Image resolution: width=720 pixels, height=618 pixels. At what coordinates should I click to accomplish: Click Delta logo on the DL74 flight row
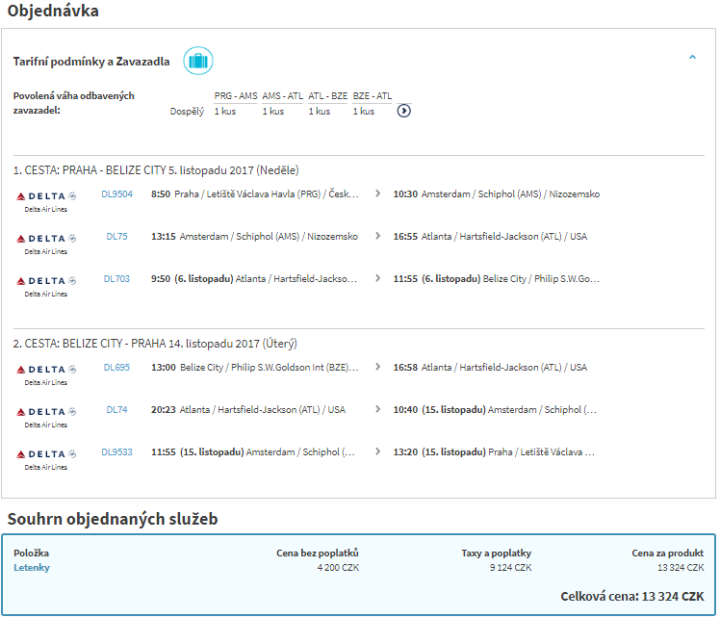(x=46, y=412)
